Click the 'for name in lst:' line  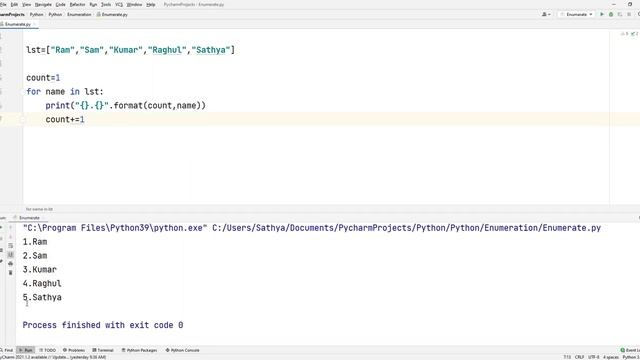point(65,92)
